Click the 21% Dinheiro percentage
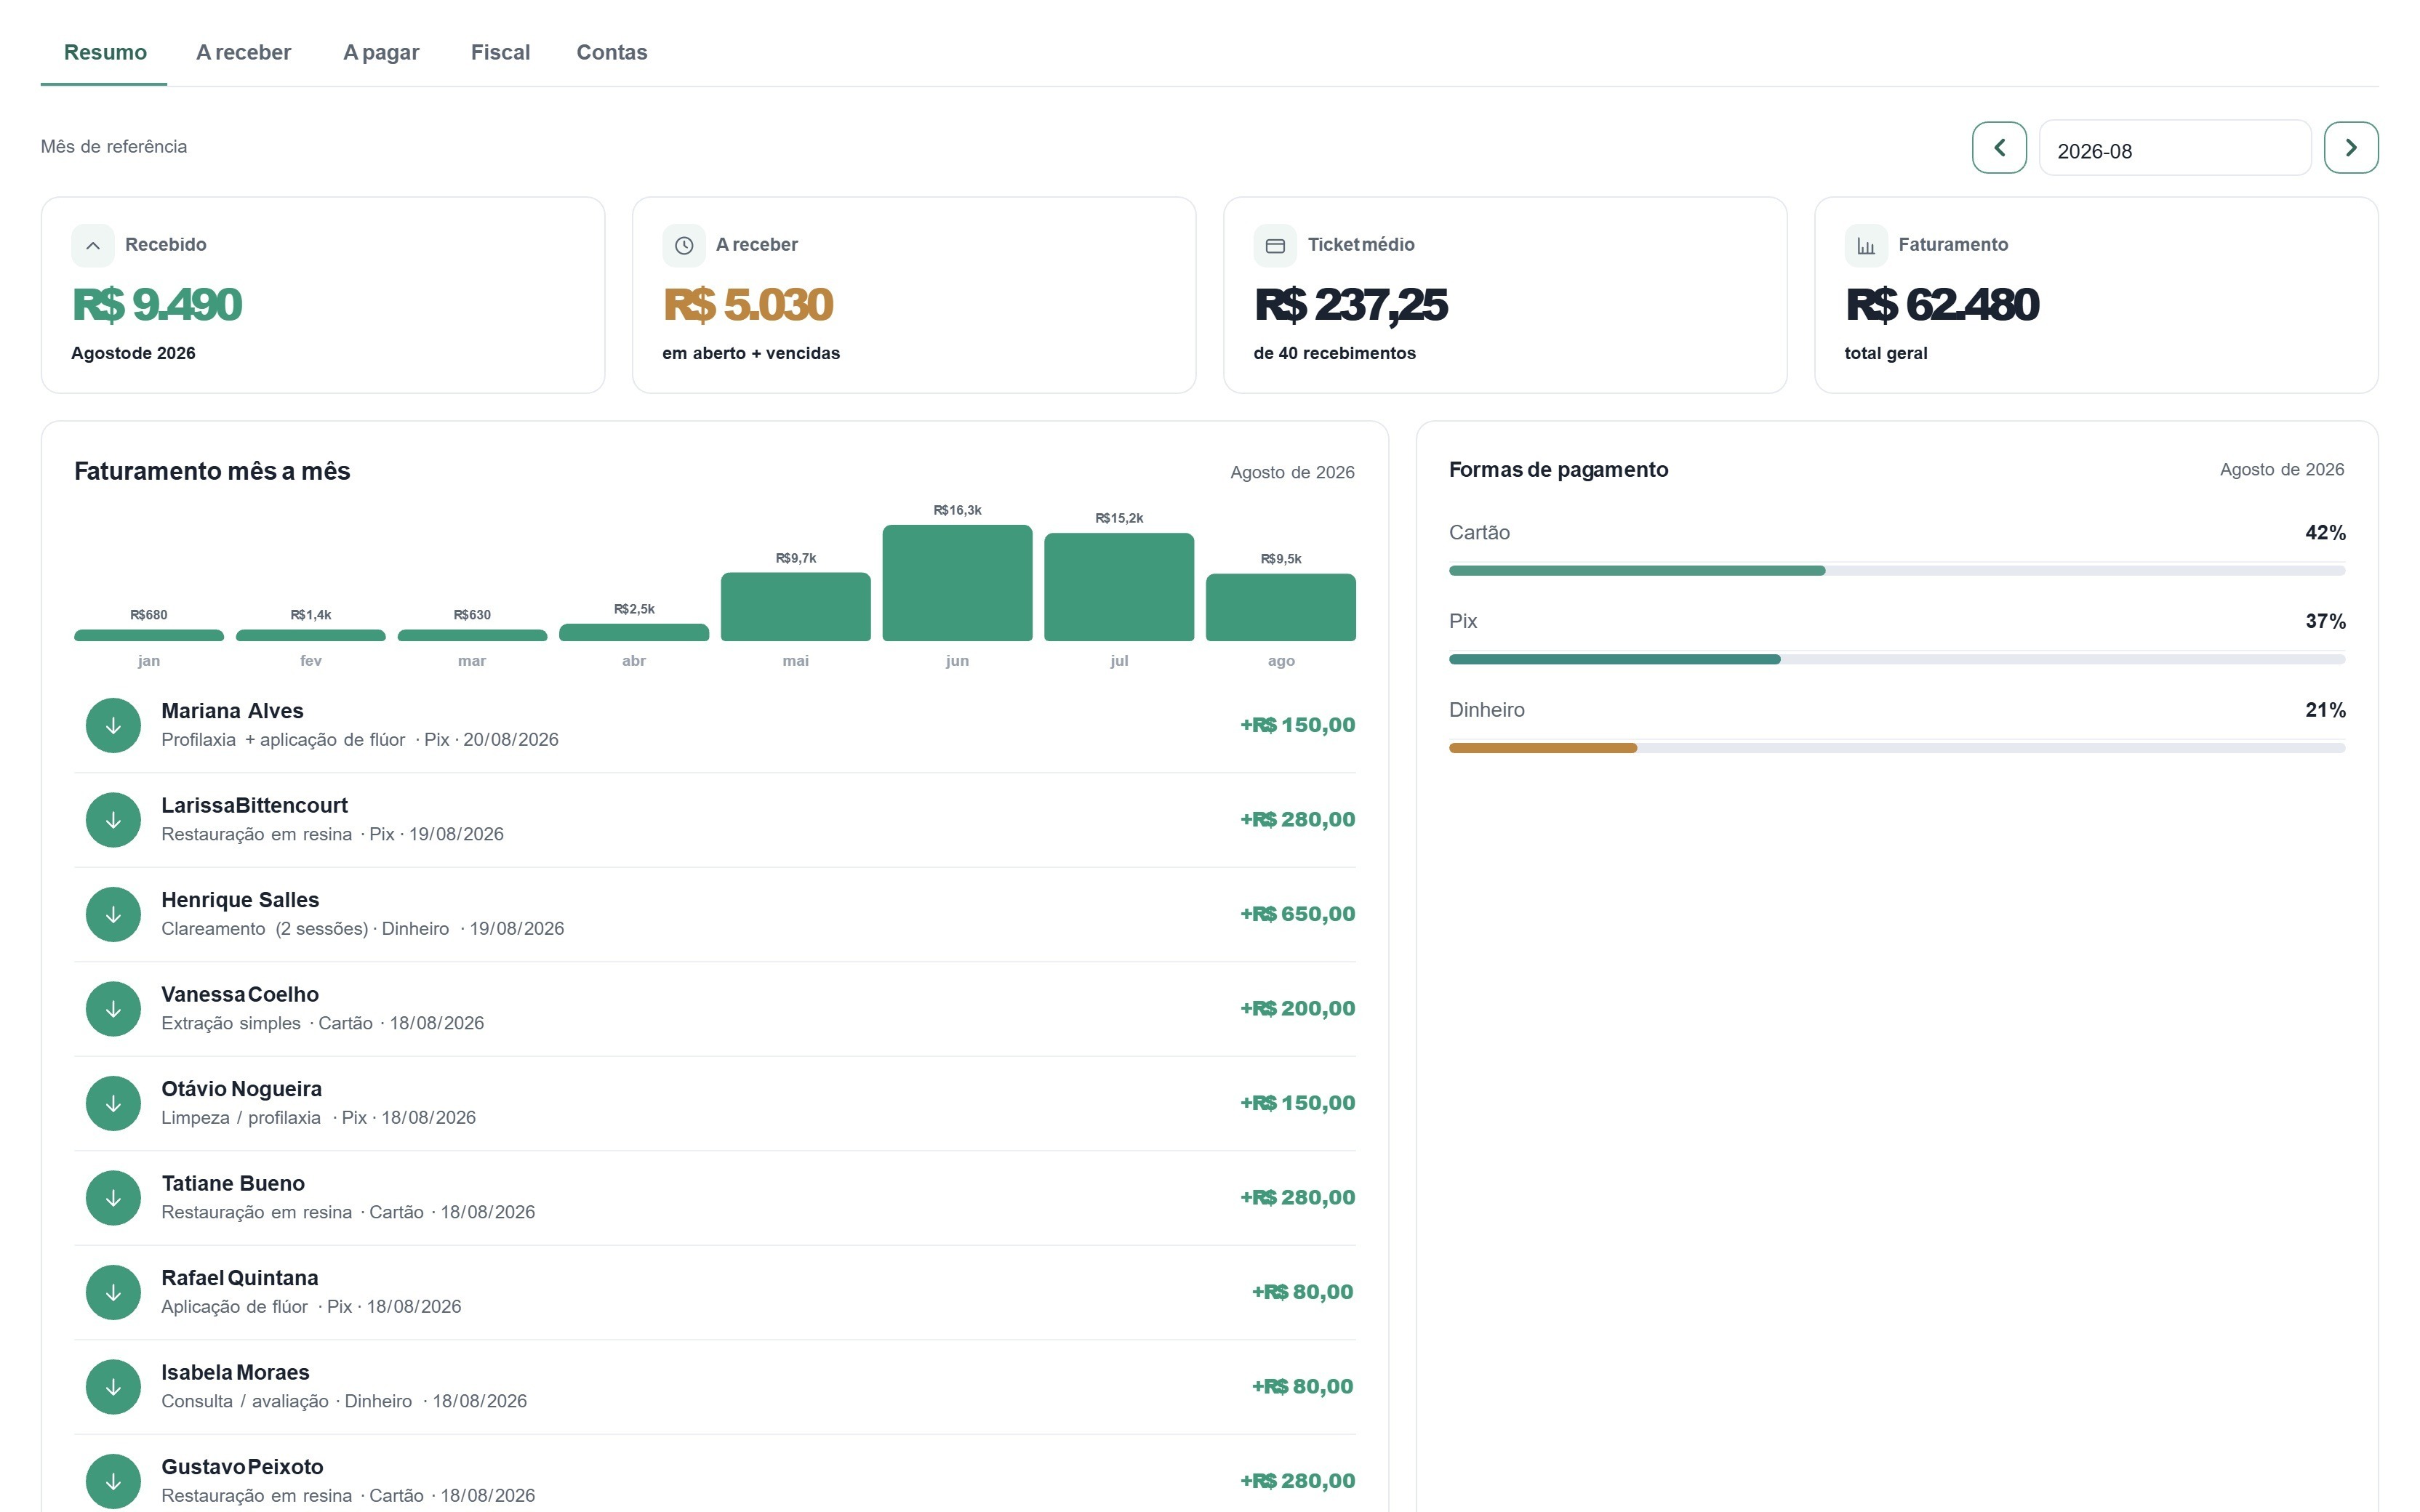 2325,710
